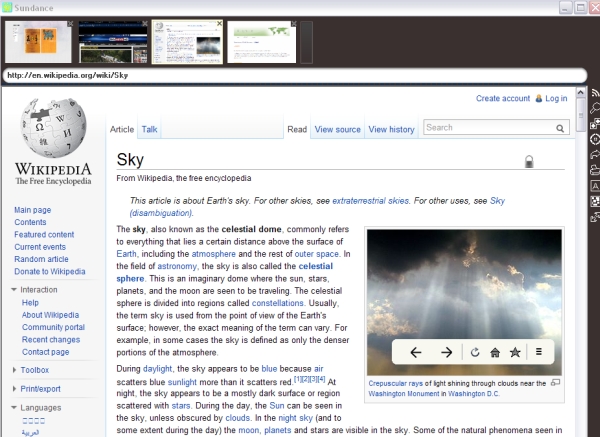Reload the page with the refresh icon
This screenshot has height=437, width=600.
[x=475, y=352]
